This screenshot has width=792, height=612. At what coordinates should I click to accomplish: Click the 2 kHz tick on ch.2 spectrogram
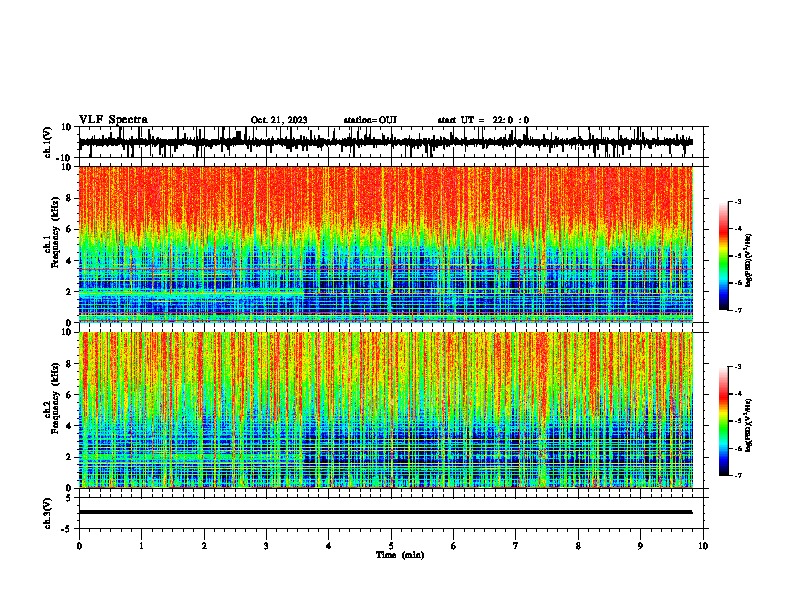pos(69,457)
